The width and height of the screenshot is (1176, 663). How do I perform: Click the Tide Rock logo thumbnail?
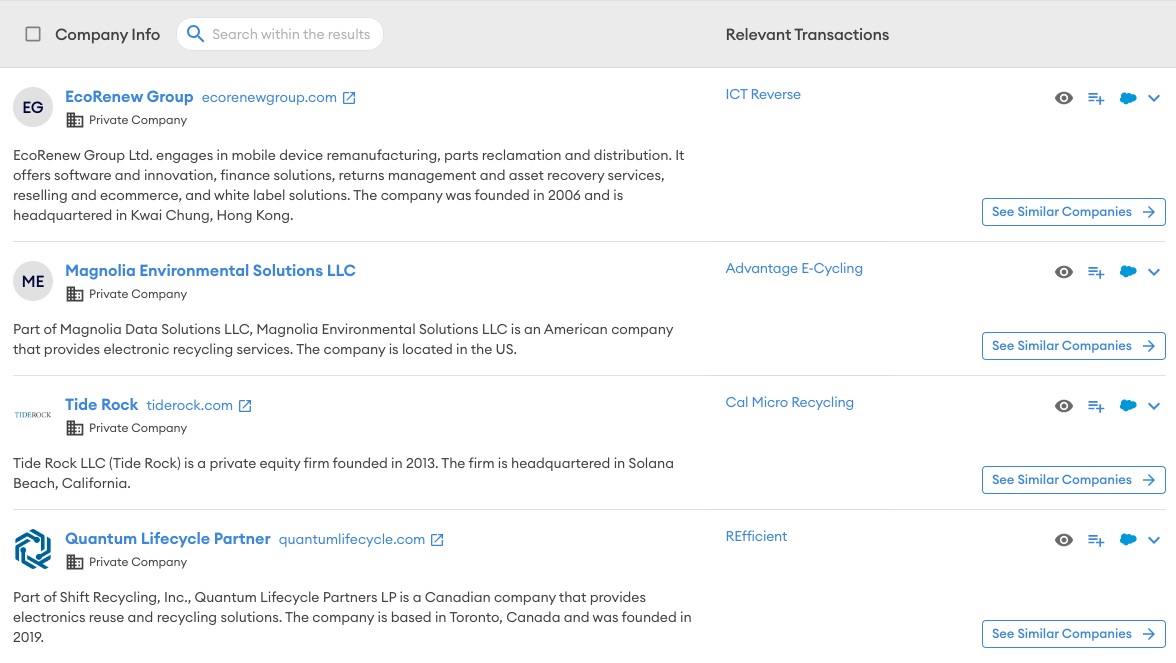click(x=33, y=415)
